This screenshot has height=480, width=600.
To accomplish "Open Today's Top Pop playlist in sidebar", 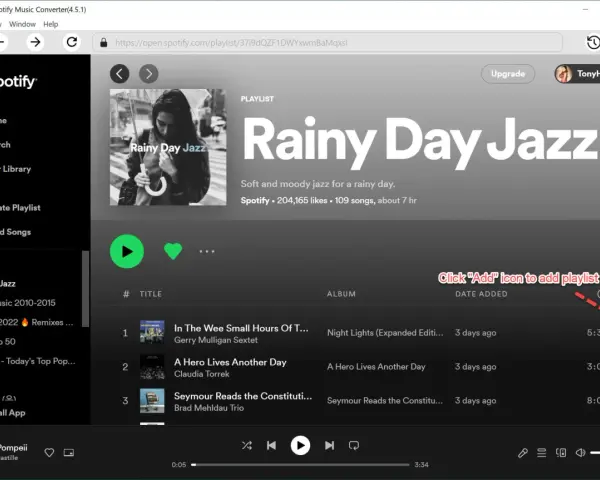I will pyautogui.click(x=38, y=361).
